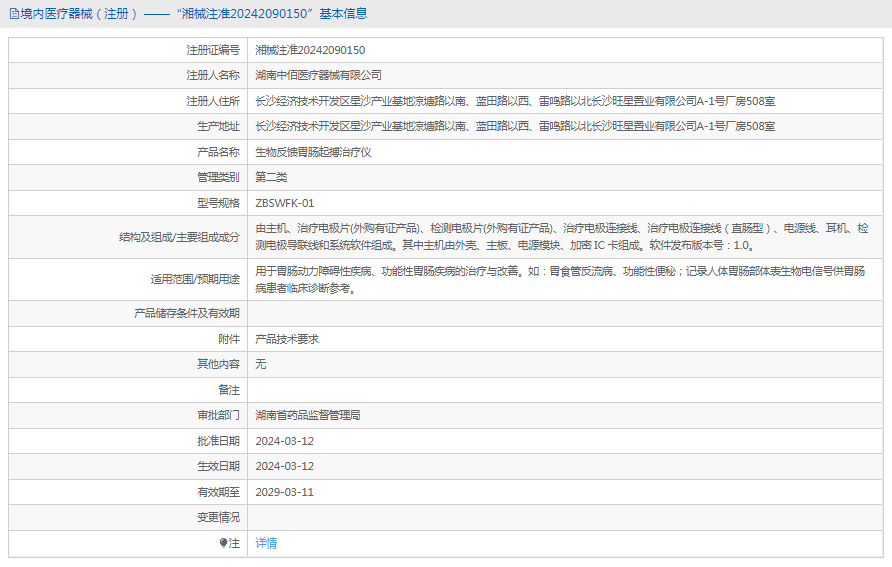Click the 批准日期 label
Image resolution: width=892 pixels, height=567 pixels.
(218, 441)
